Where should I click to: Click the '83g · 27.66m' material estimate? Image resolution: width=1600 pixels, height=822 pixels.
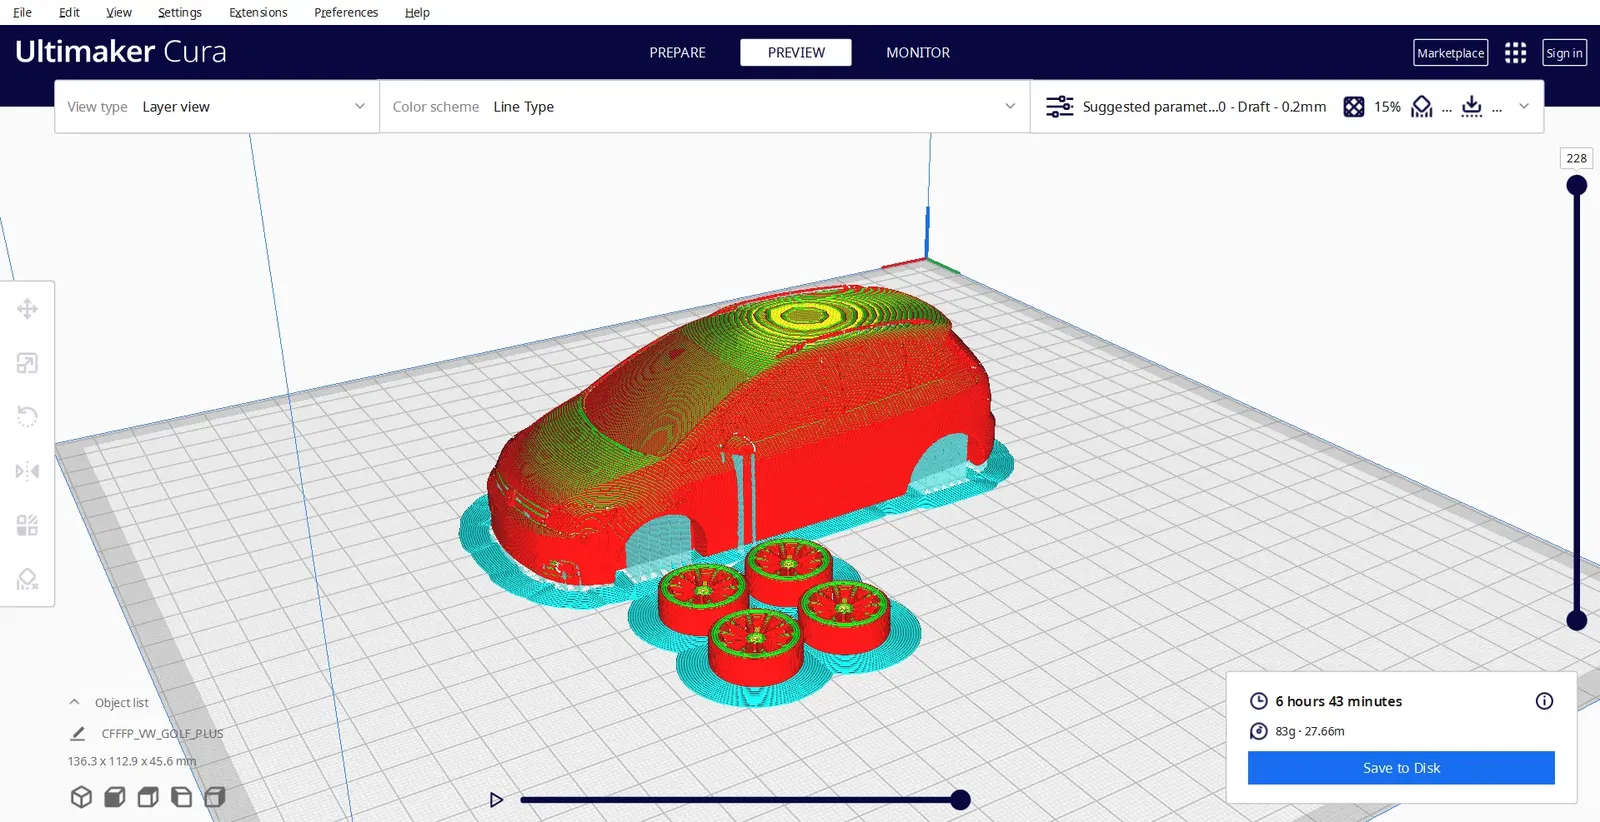[1309, 731]
